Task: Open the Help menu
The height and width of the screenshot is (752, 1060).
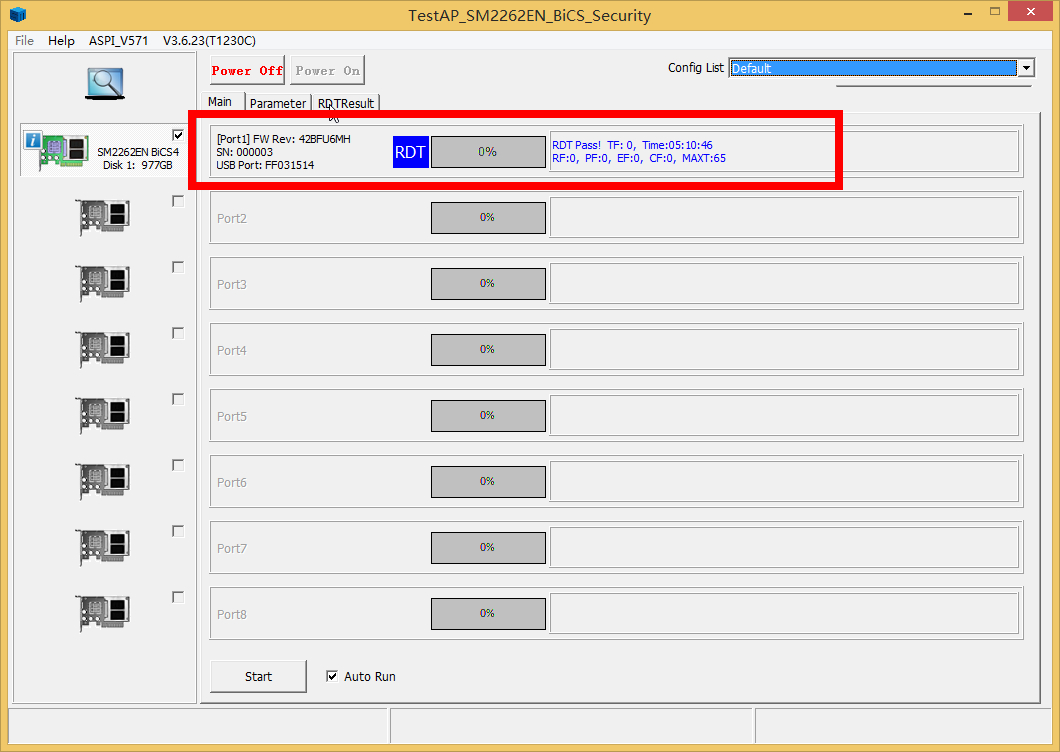Action: click(61, 41)
